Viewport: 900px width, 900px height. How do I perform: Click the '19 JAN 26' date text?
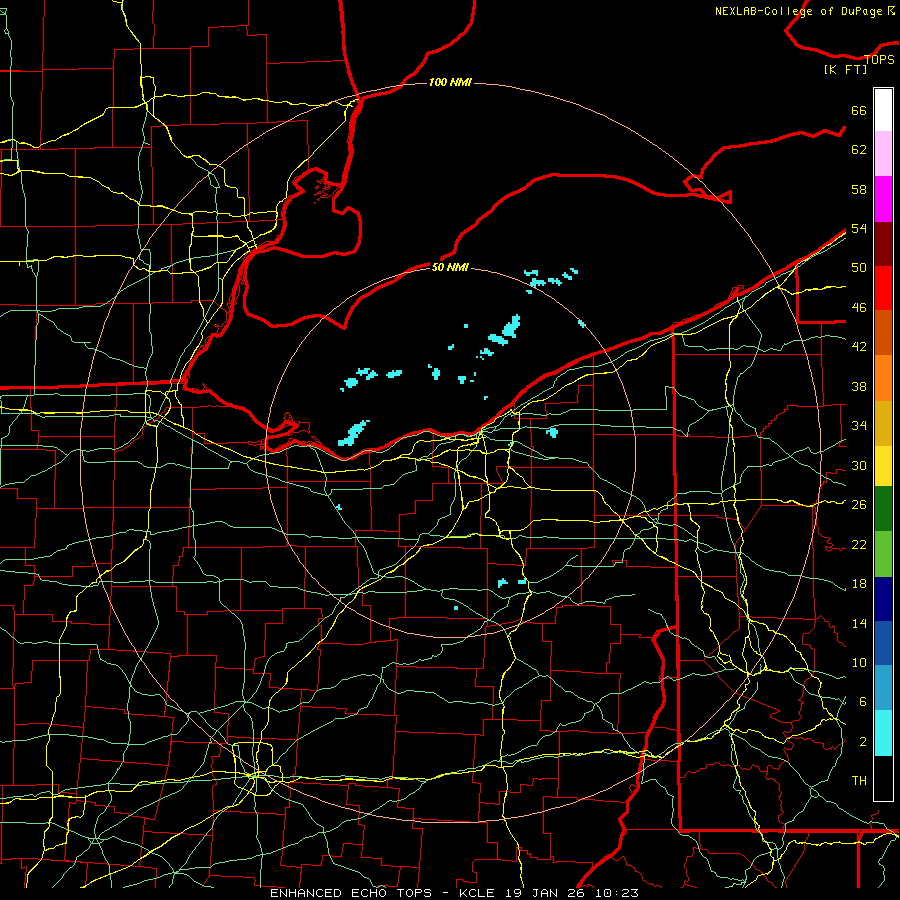(x=547, y=893)
